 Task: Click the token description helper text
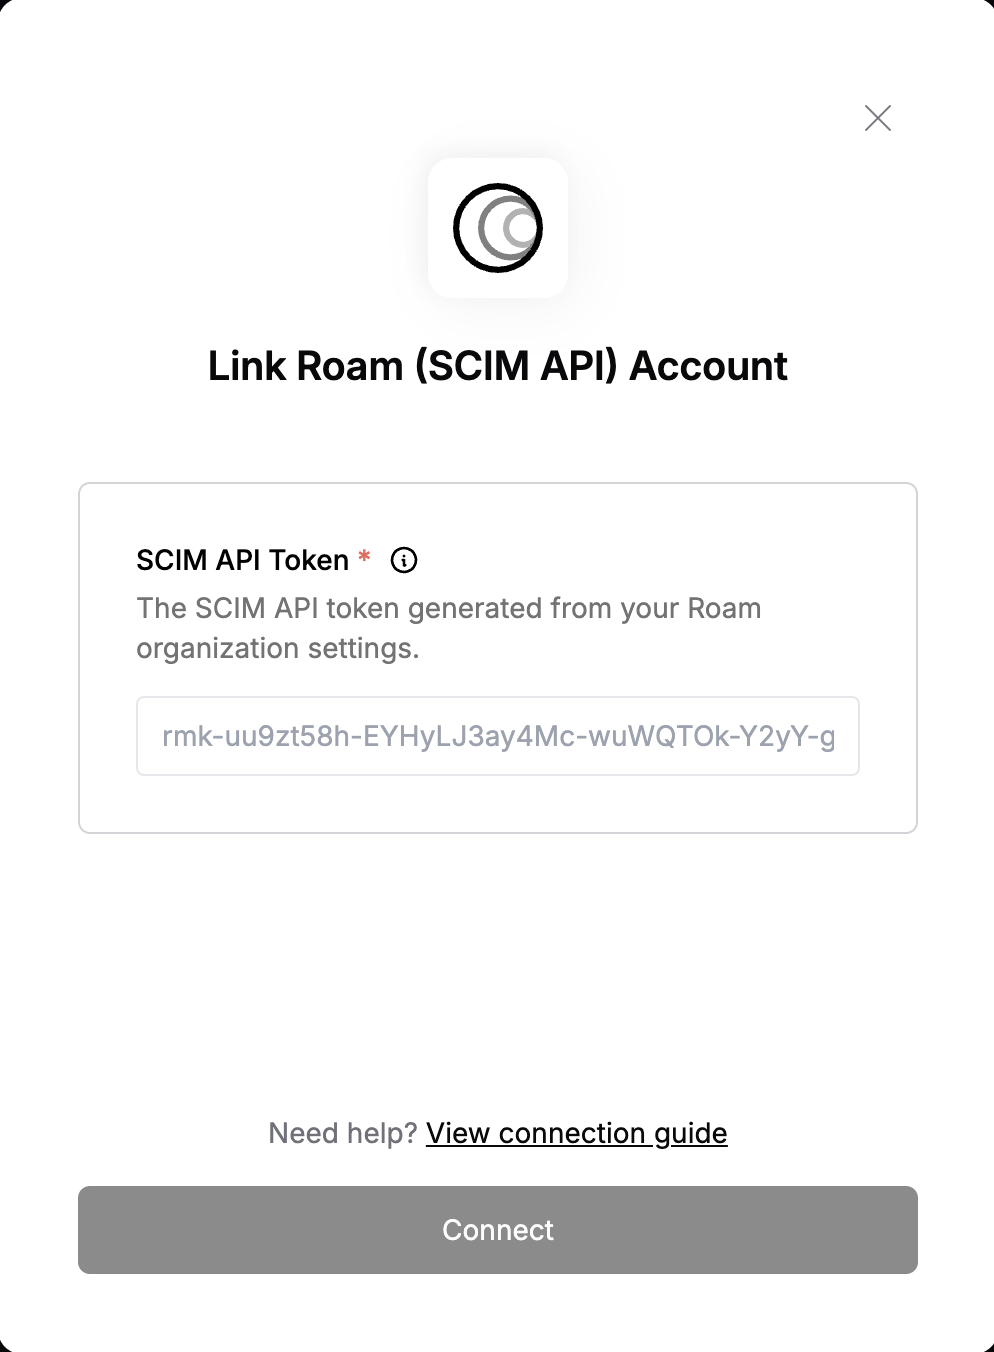click(449, 628)
